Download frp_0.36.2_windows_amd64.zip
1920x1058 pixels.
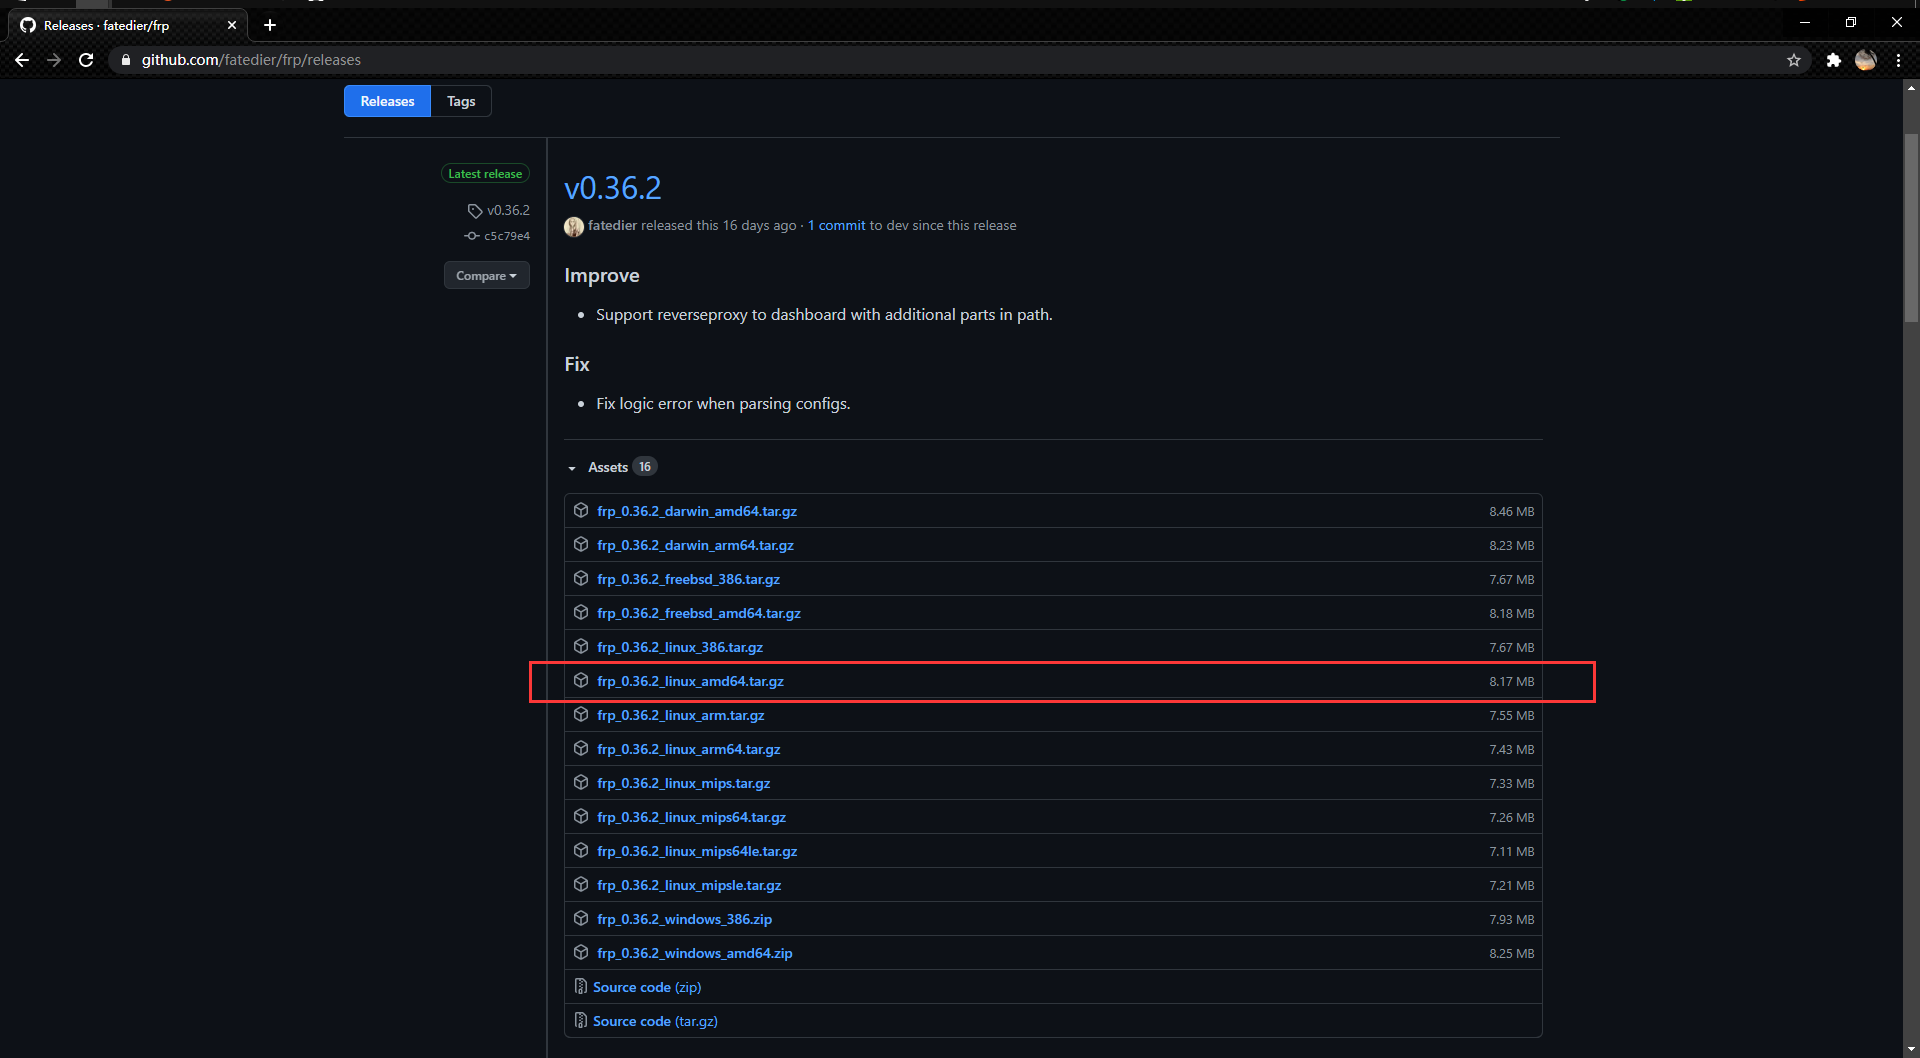pos(694,953)
